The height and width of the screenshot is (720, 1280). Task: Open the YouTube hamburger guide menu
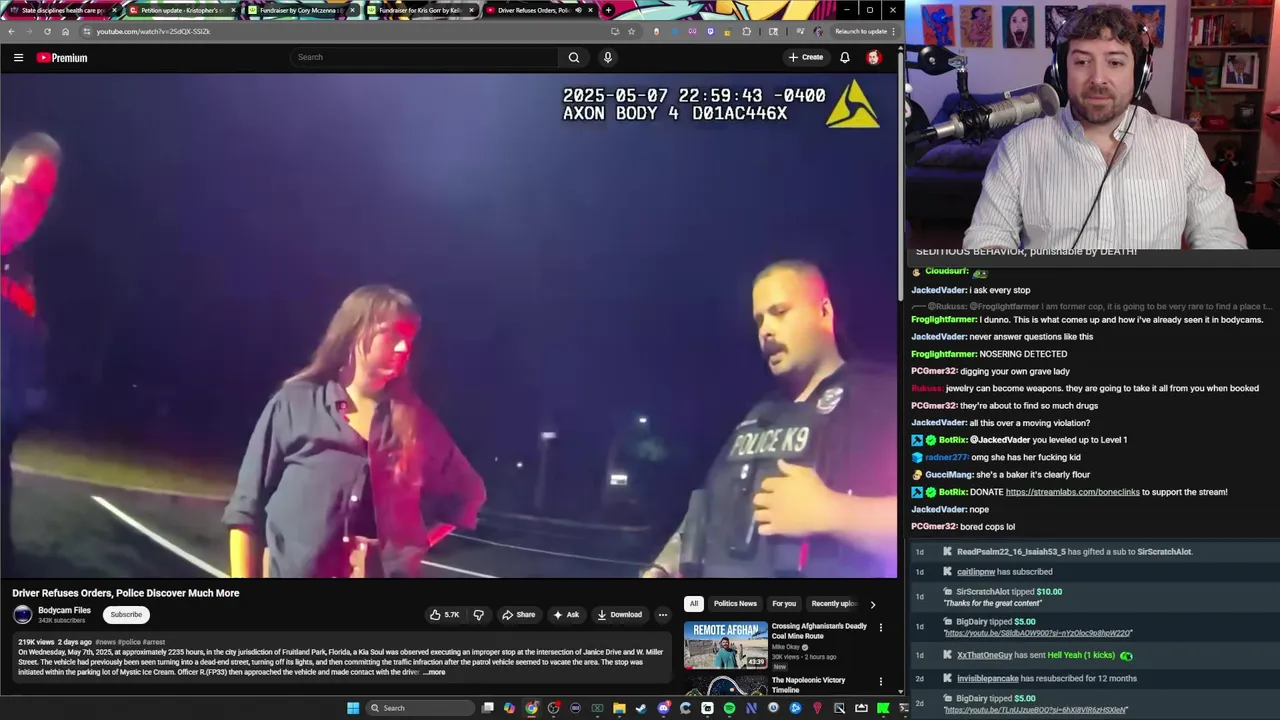pos(18,57)
